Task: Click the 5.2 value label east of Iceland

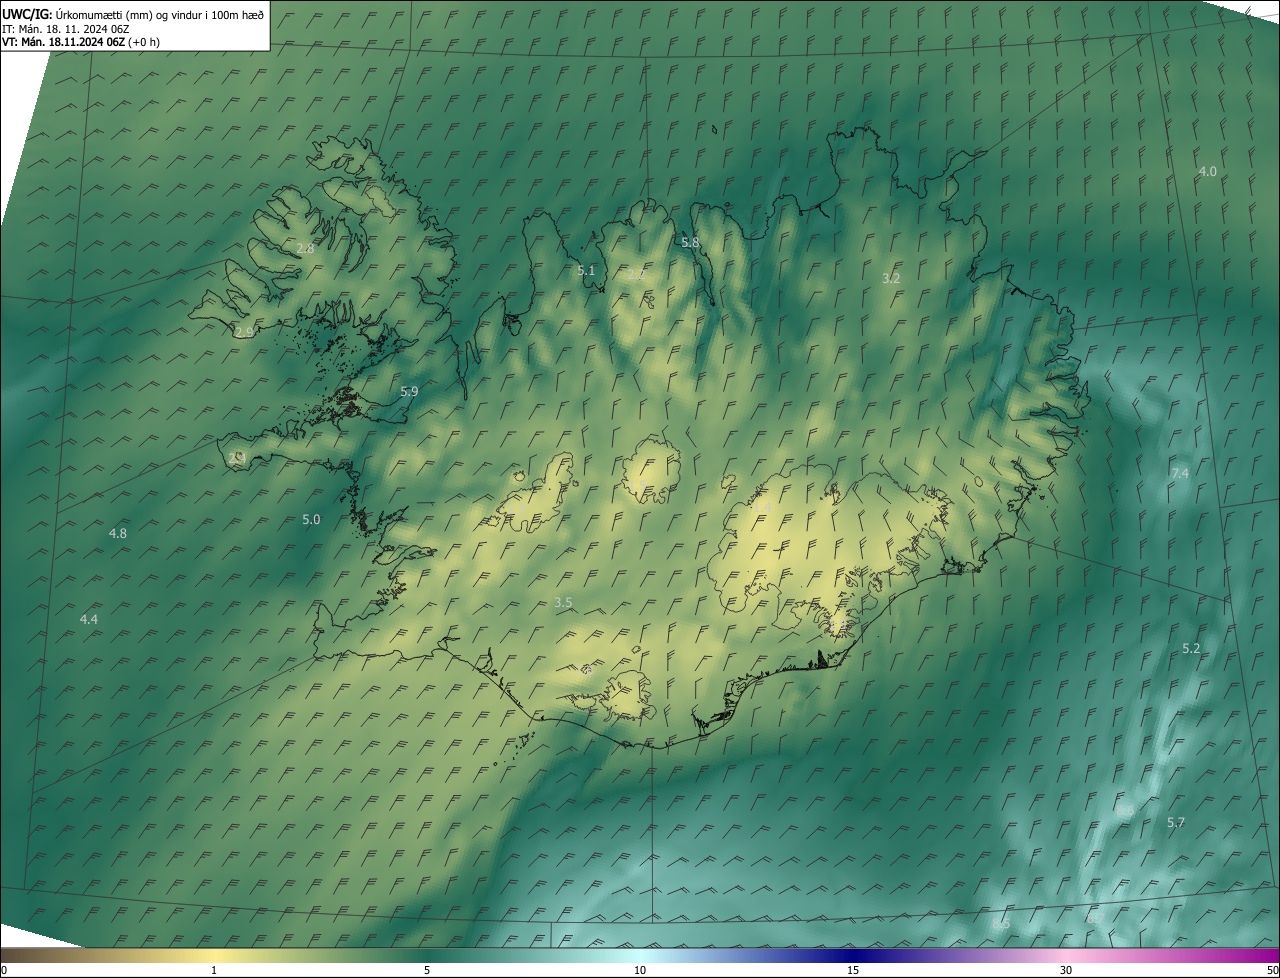Action: 1190,649
